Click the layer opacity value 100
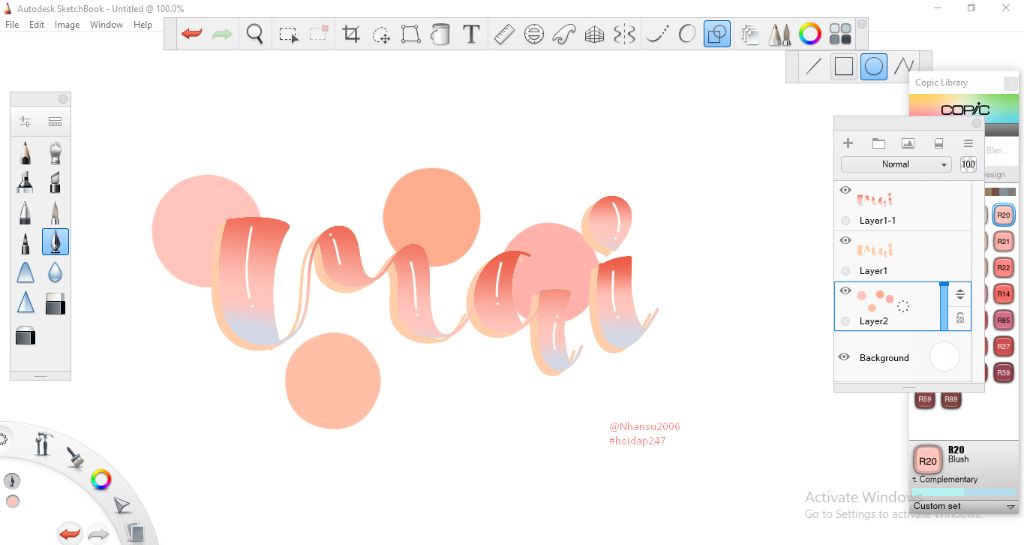This screenshot has width=1024, height=545. (968, 164)
